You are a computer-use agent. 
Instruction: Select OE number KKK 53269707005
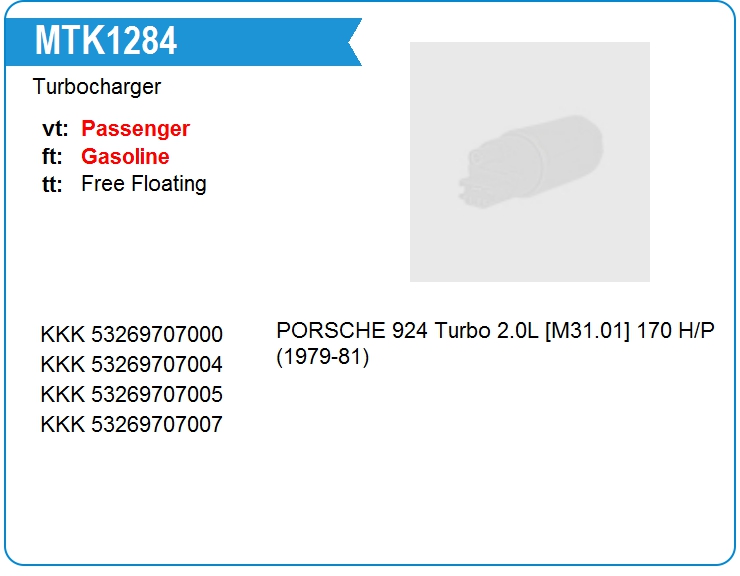(x=132, y=394)
